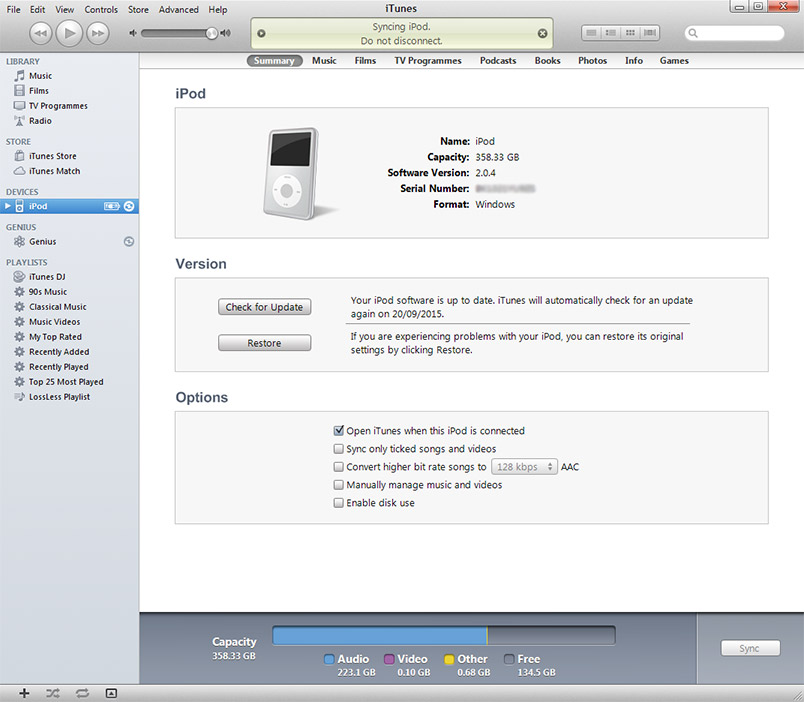Open the LossLess Playlist
Viewport: 804px width, 702px height.
[x=69, y=397]
